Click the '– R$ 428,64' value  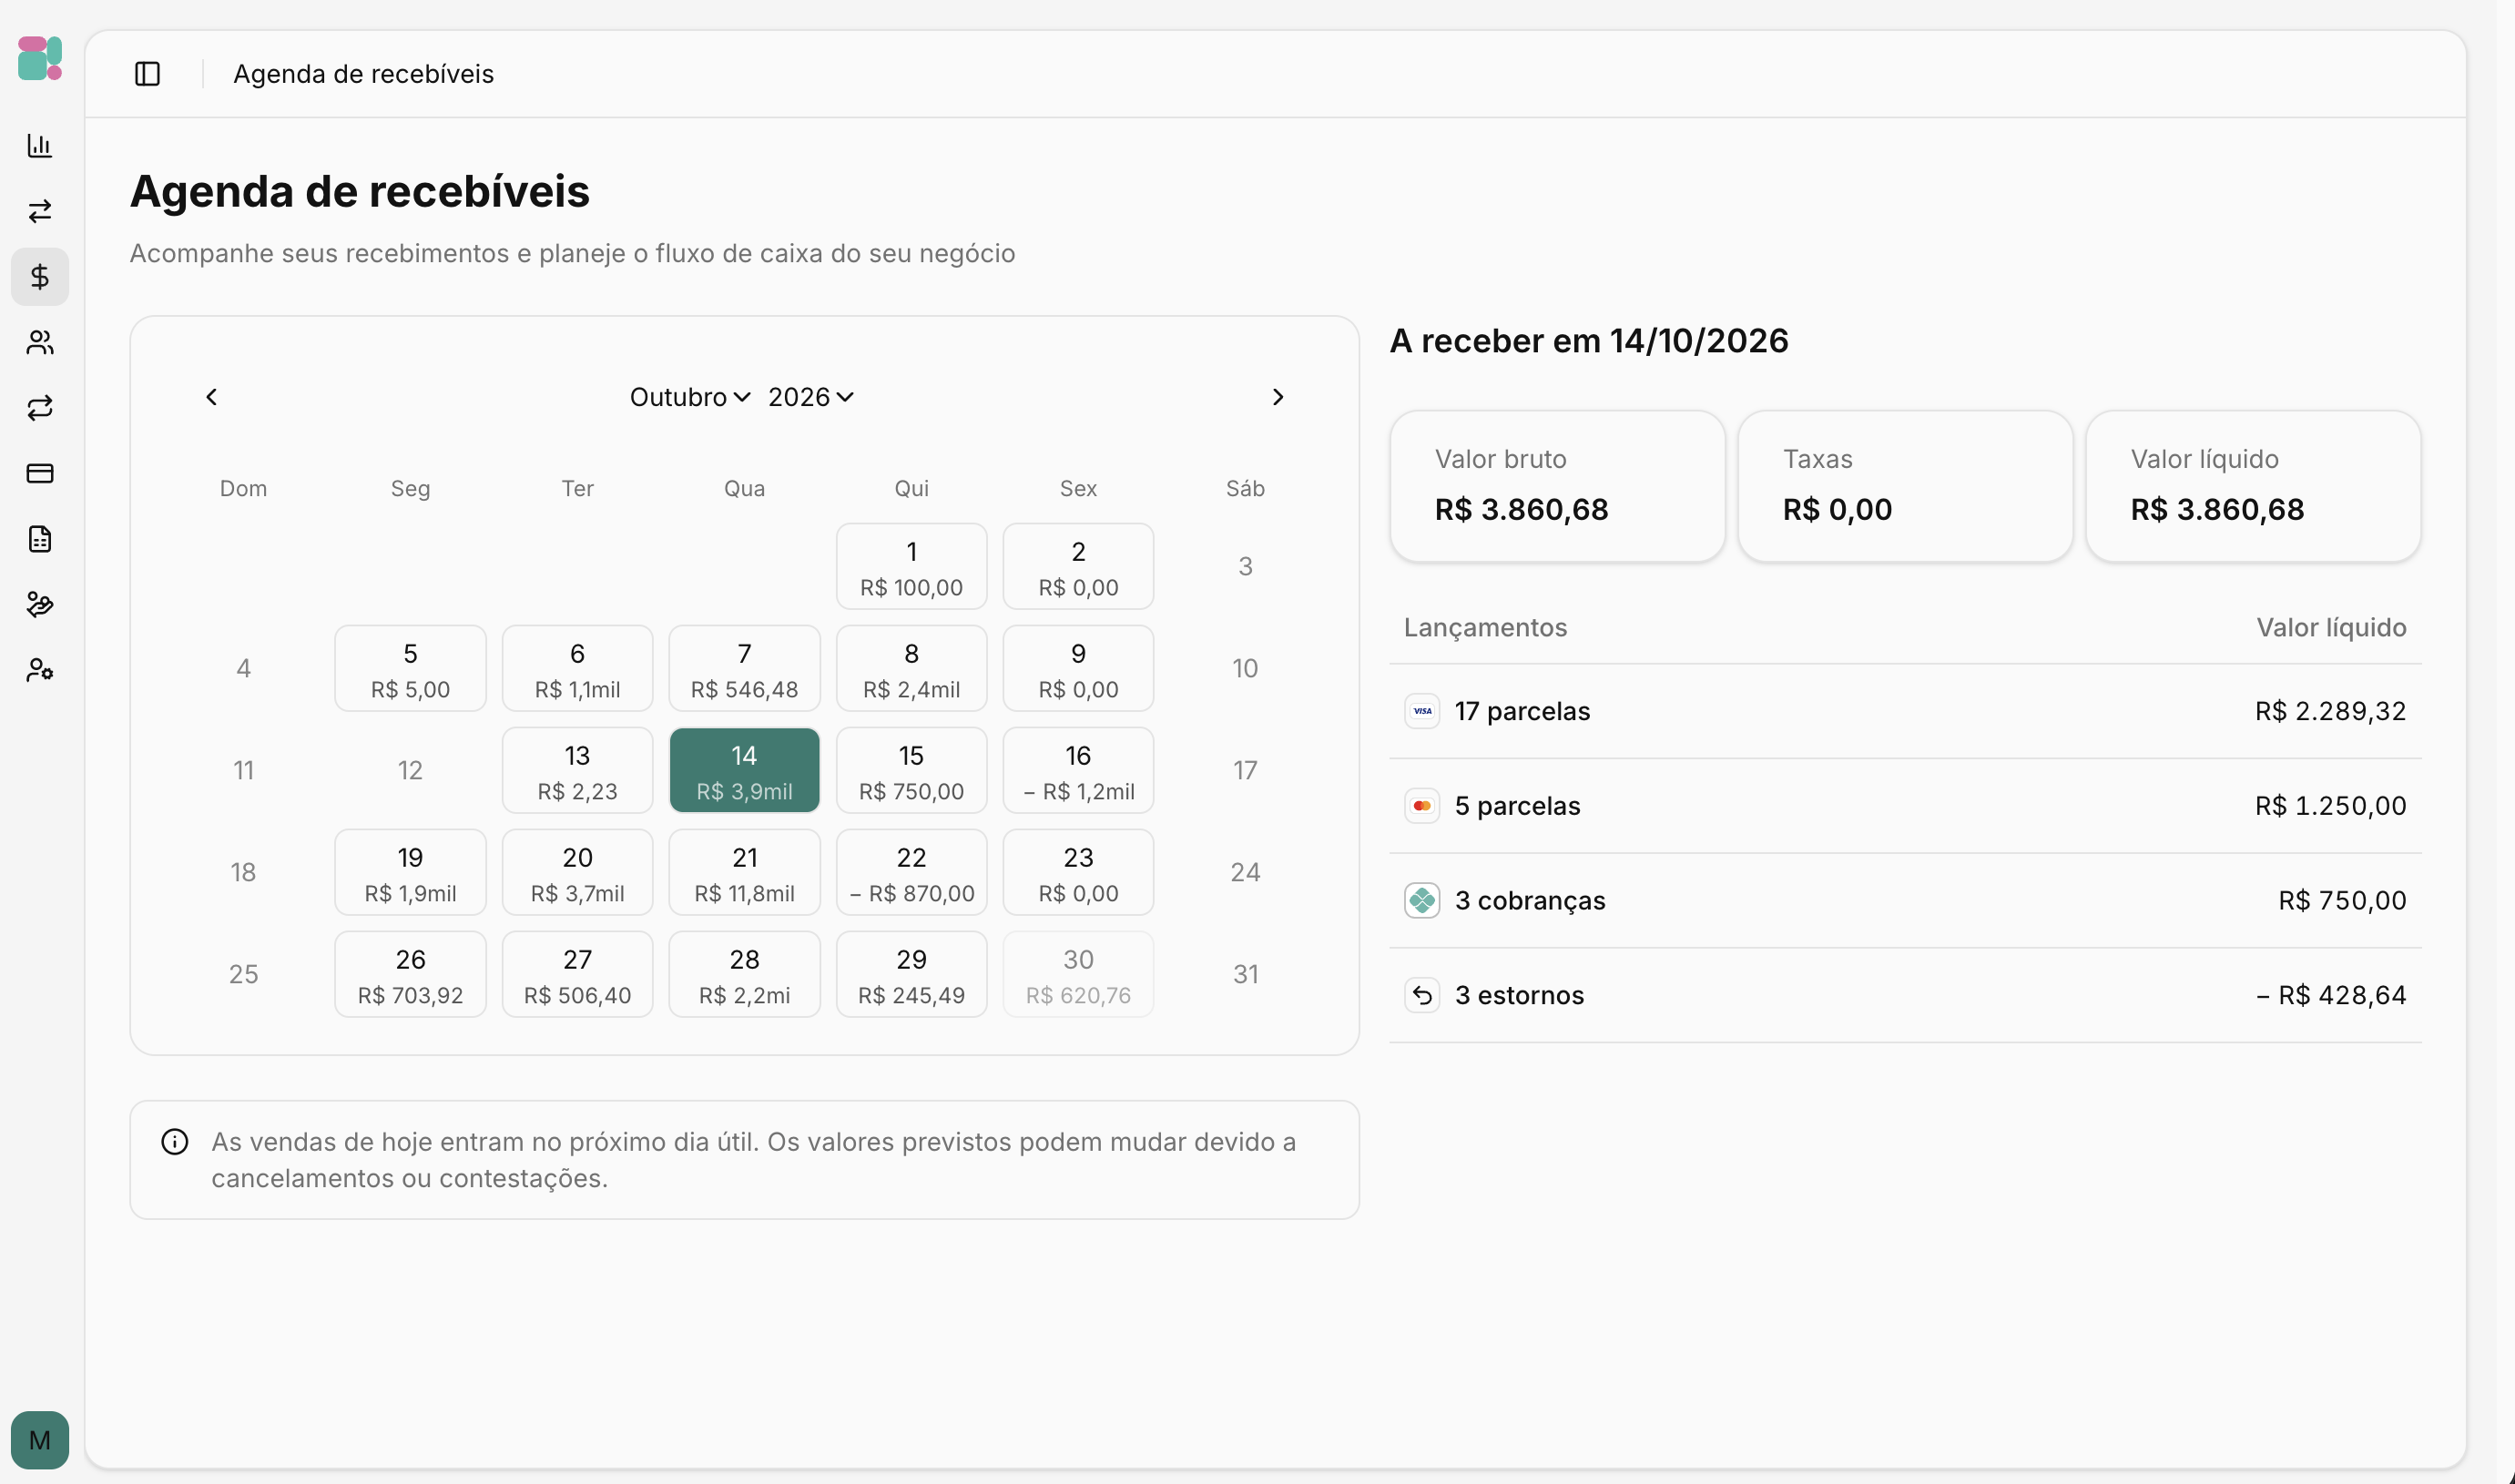[2331, 996]
